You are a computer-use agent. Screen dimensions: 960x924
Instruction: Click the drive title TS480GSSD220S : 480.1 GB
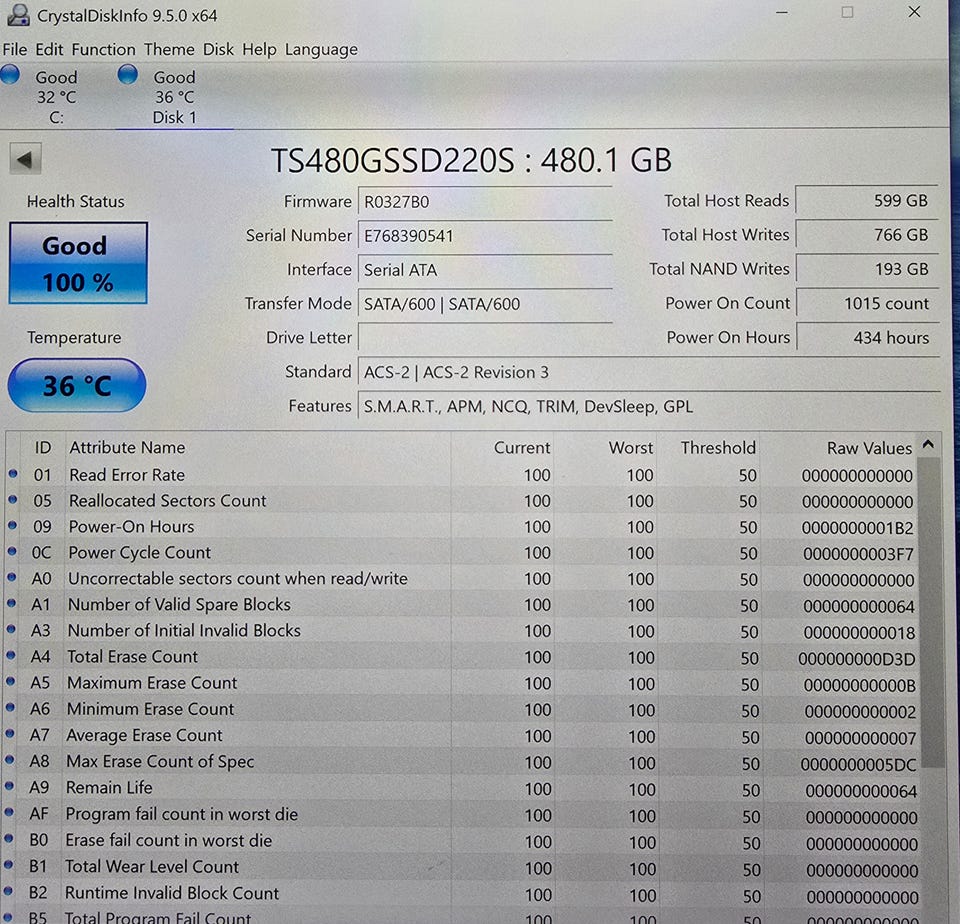(471, 160)
